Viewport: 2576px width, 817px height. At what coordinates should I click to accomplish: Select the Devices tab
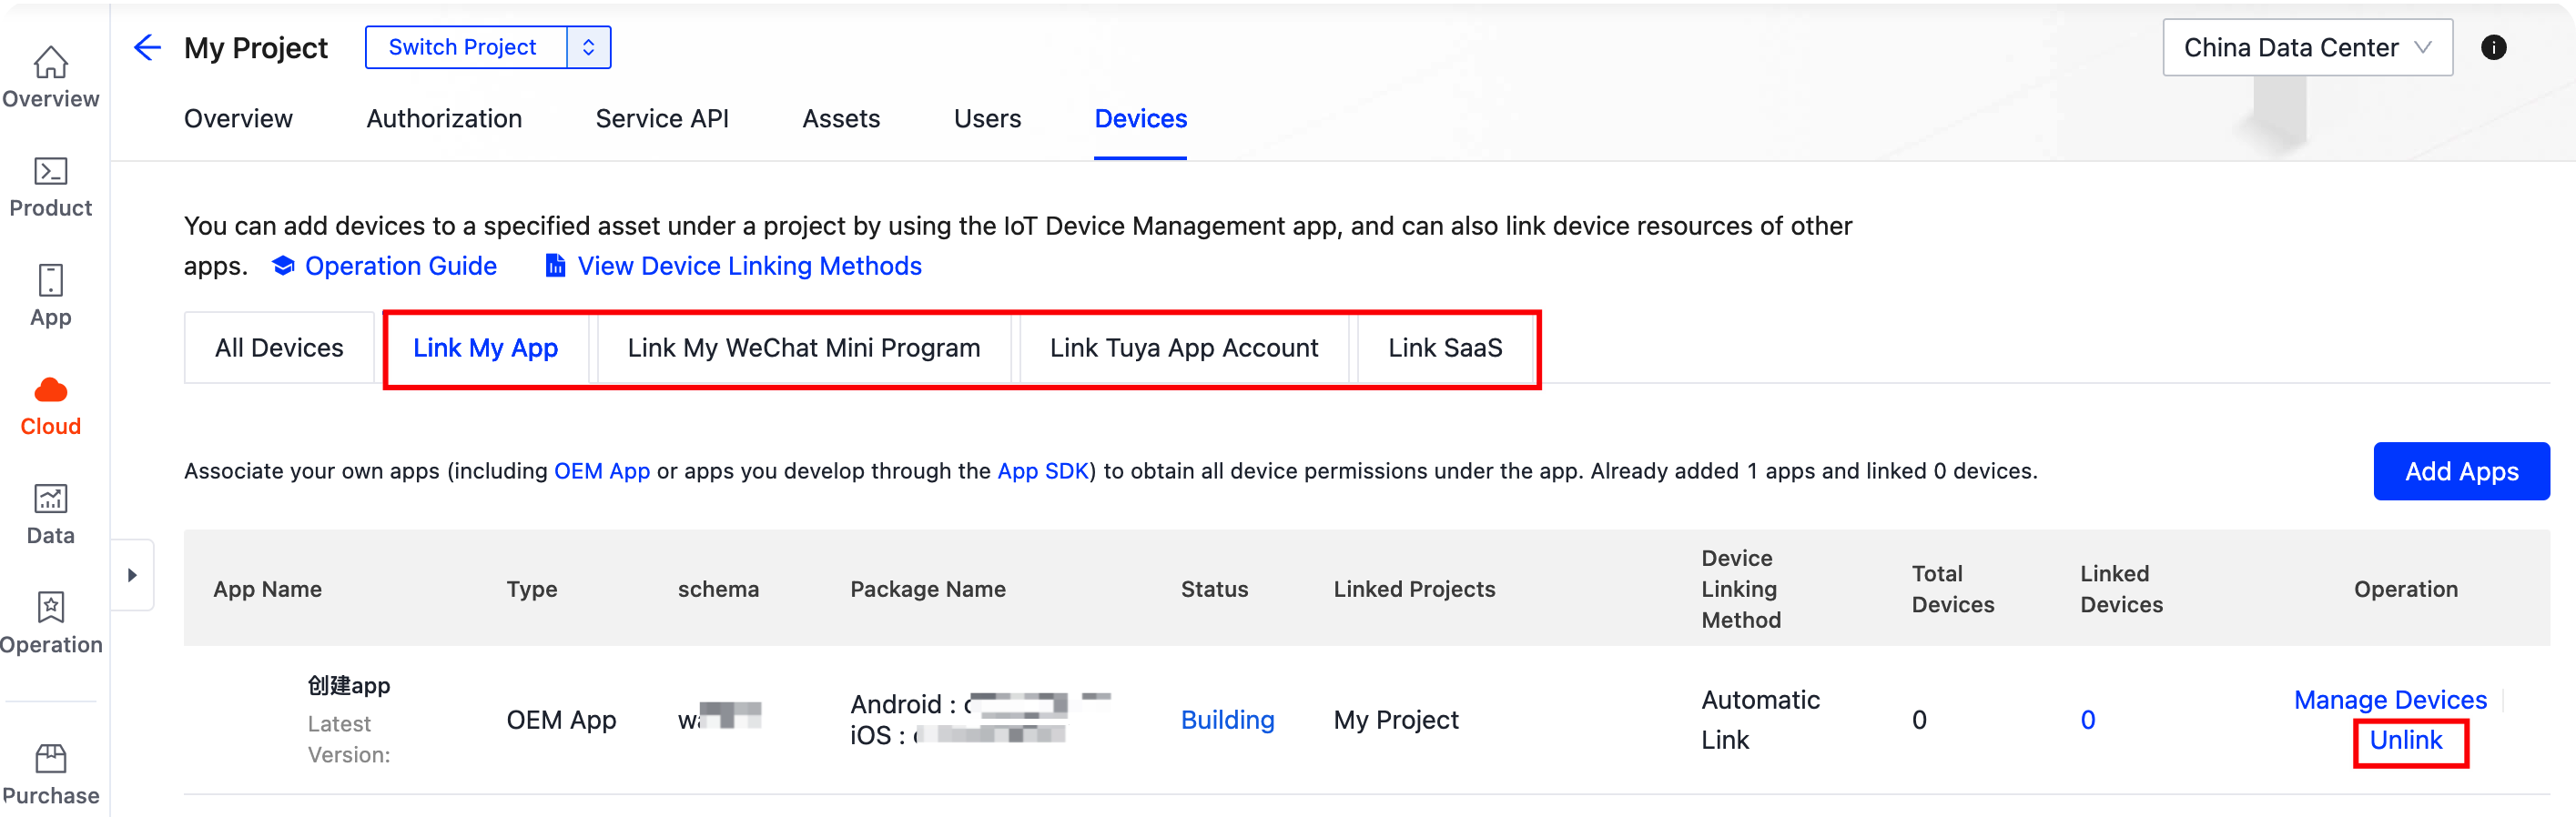pyautogui.click(x=1140, y=119)
